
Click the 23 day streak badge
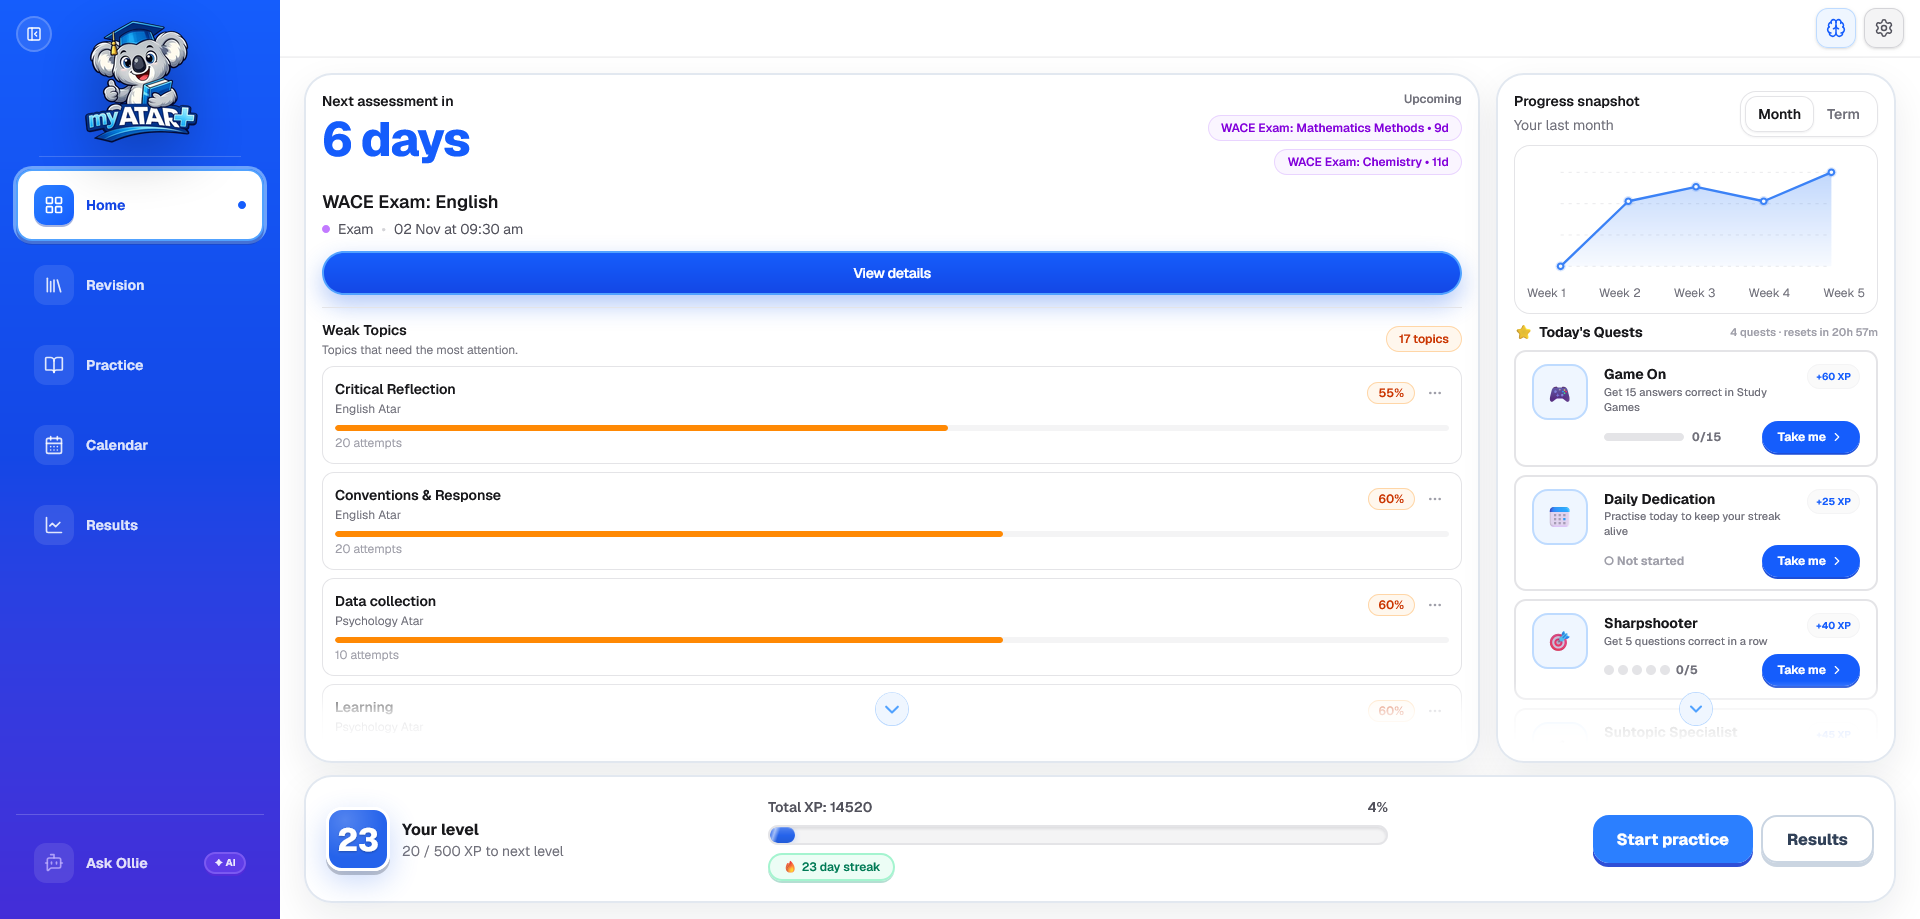coord(831,867)
